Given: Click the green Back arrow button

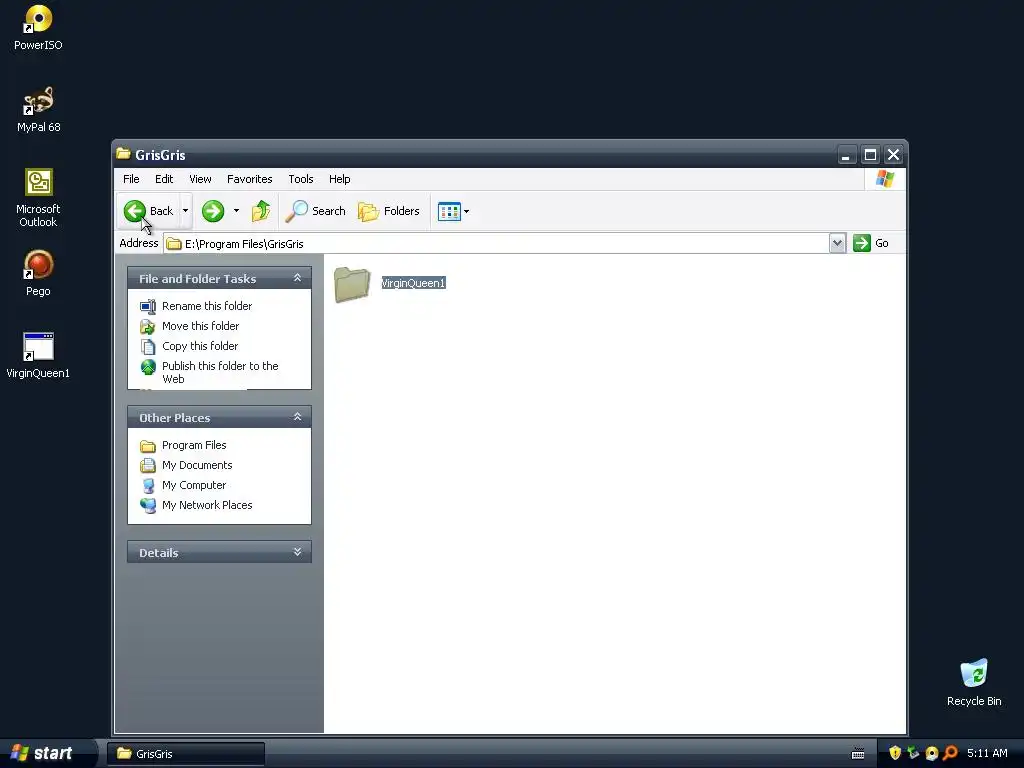Looking at the screenshot, I should pos(135,211).
